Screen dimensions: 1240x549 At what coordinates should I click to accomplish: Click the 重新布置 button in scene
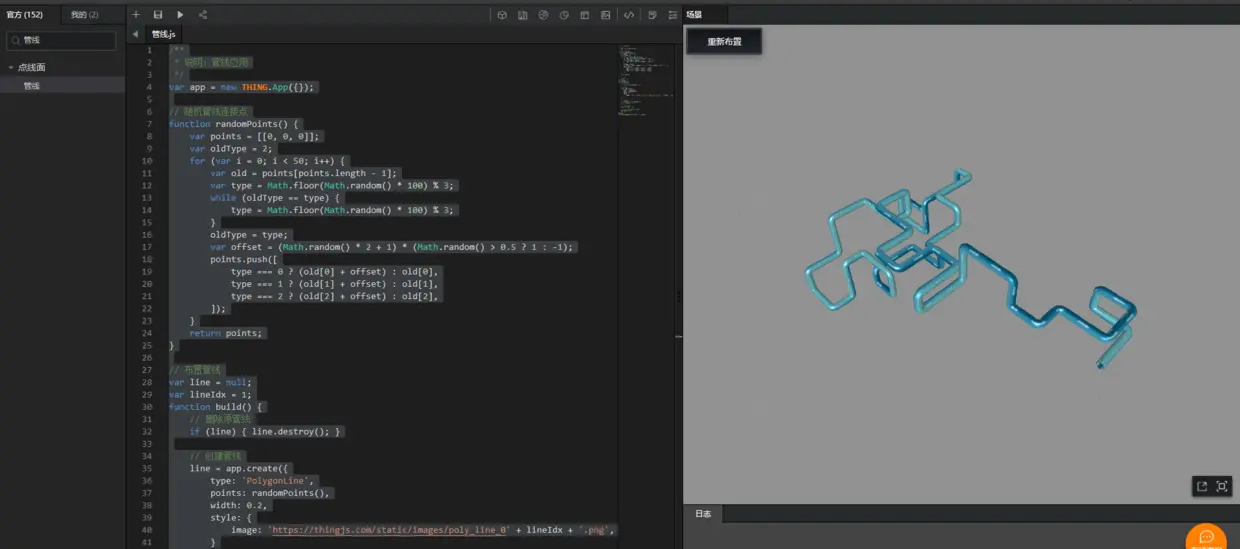[x=724, y=42]
